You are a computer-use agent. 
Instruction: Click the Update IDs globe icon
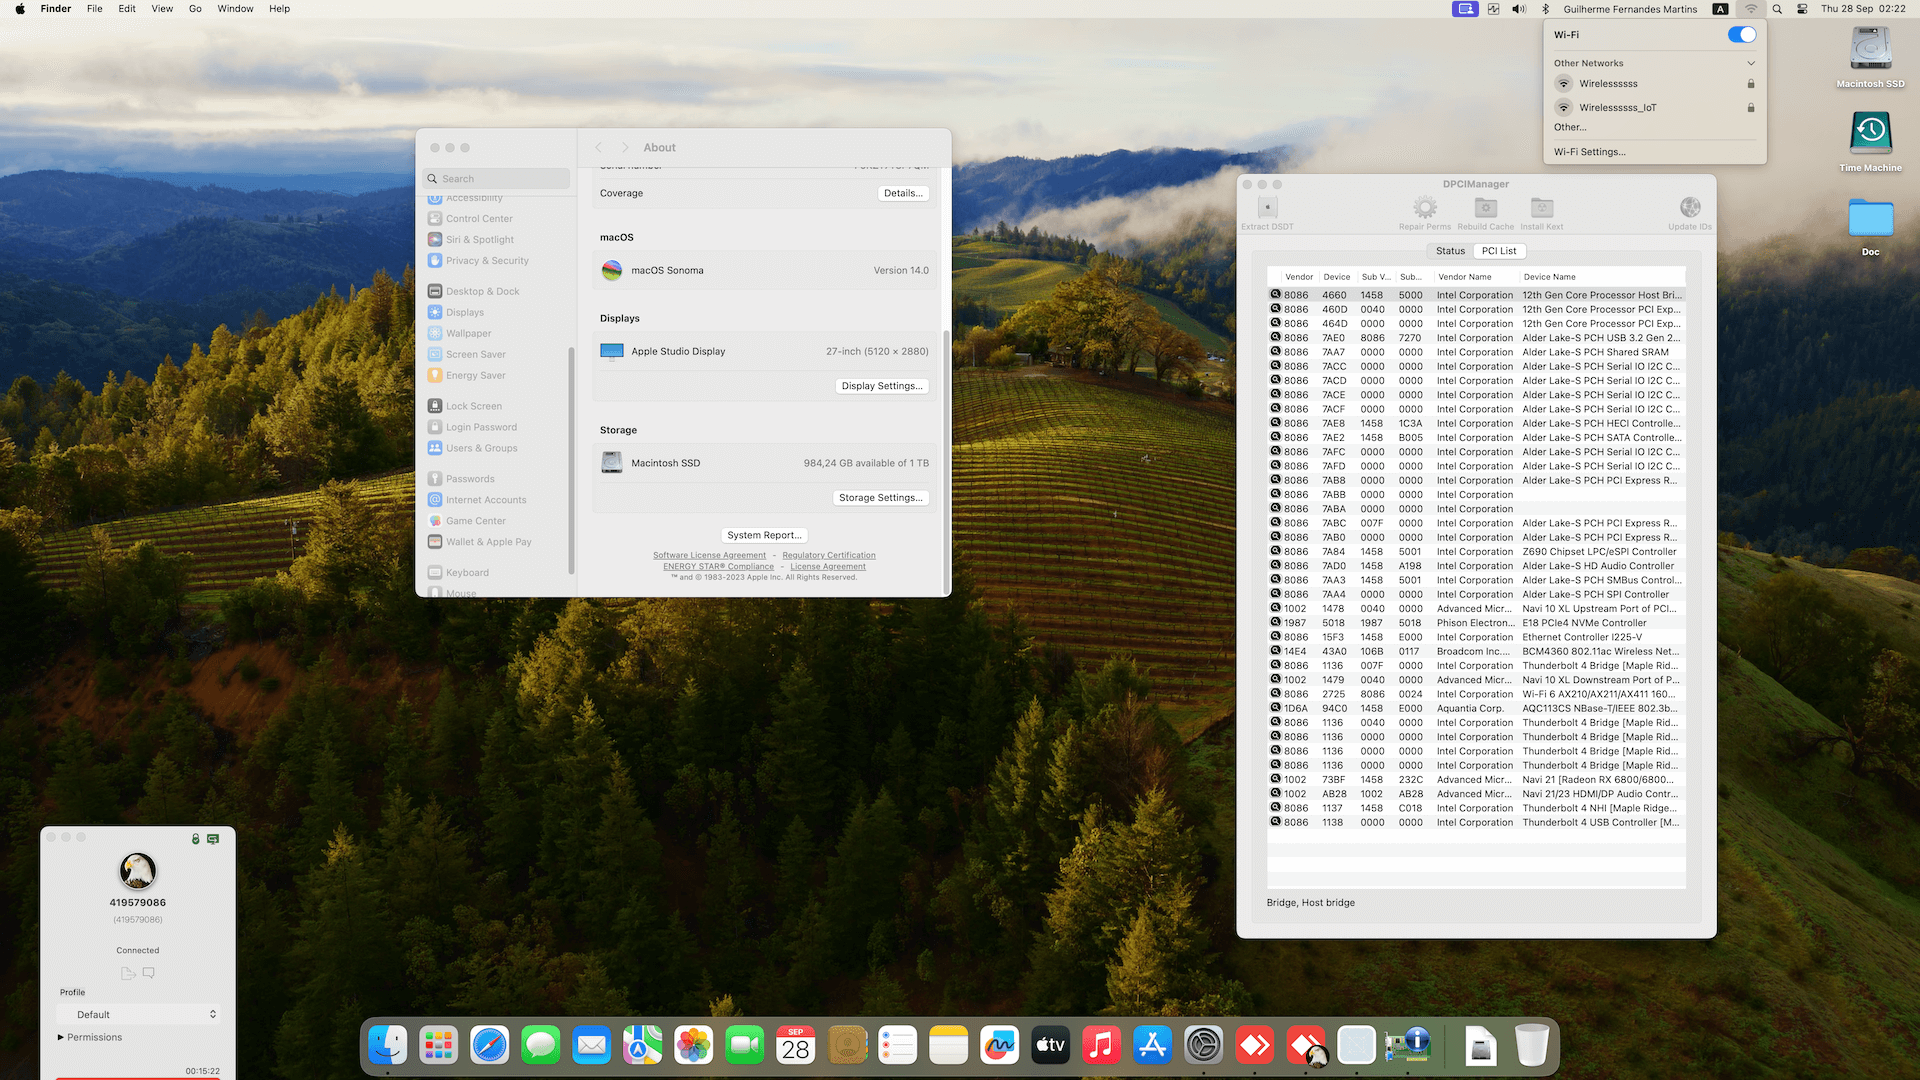[1689, 208]
